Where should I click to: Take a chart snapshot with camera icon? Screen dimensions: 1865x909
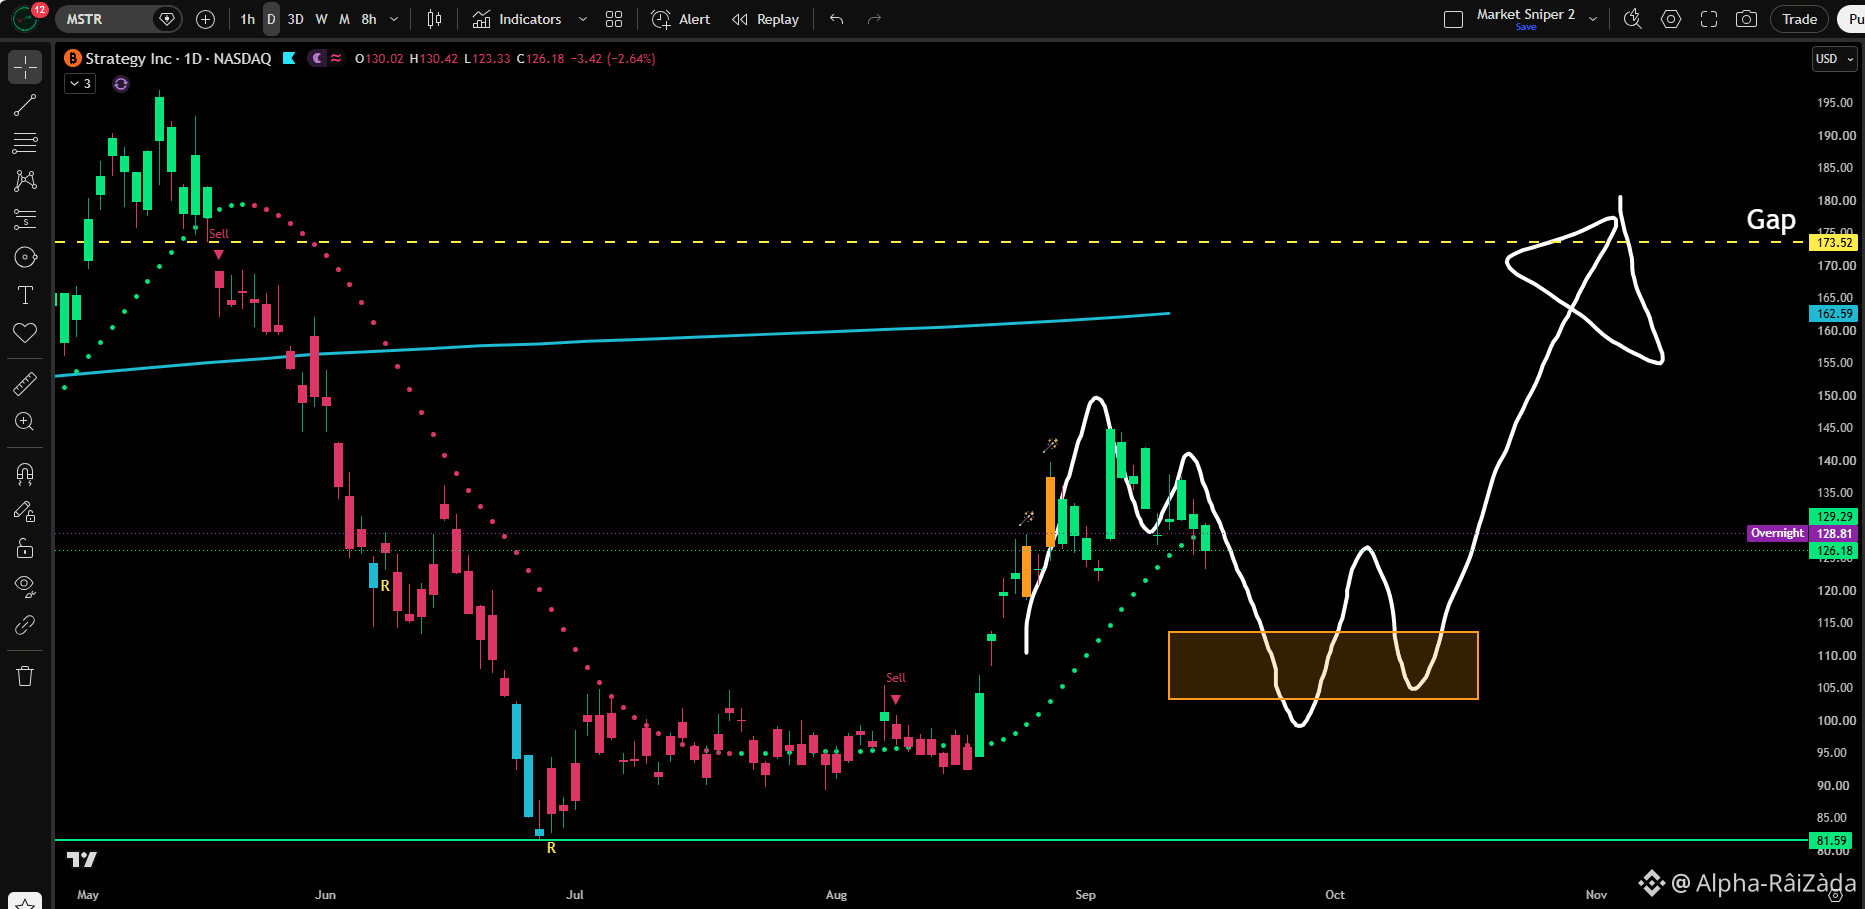coord(1746,19)
